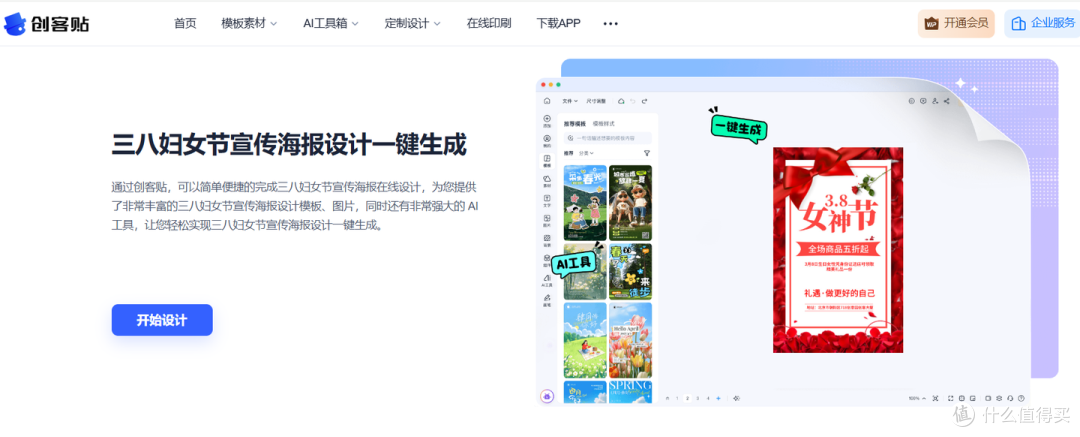Click the 开始设计 button

pos(162,320)
